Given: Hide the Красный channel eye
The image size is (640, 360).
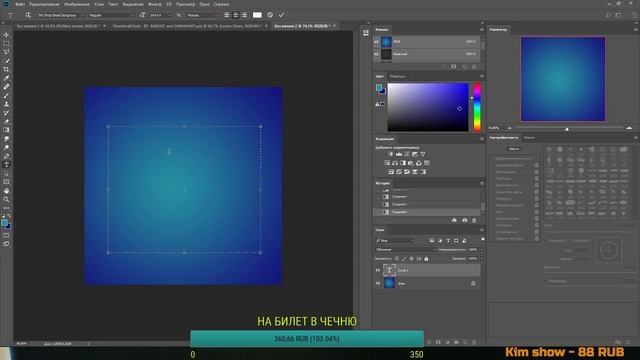Looking at the screenshot, I should [377, 54].
